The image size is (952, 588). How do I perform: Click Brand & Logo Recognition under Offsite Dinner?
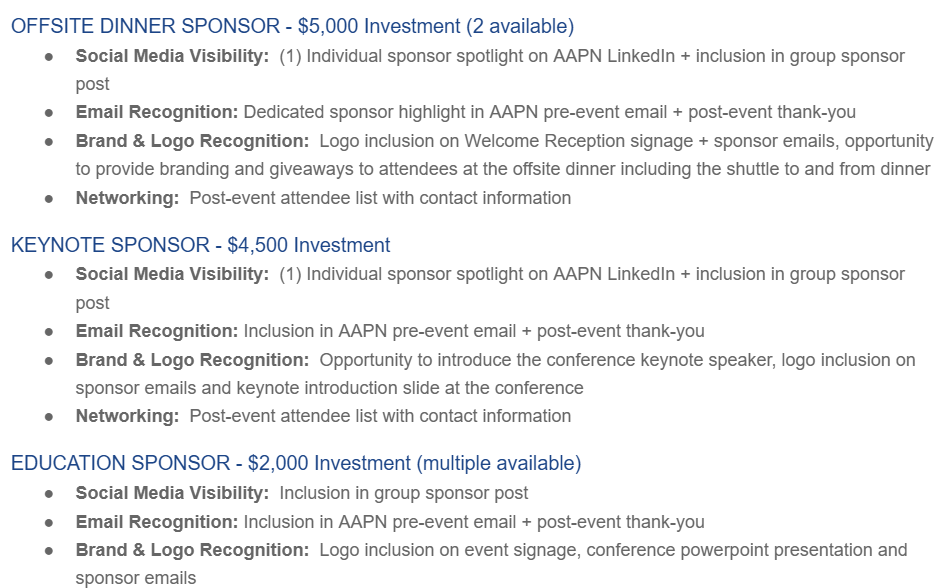(x=192, y=141)
